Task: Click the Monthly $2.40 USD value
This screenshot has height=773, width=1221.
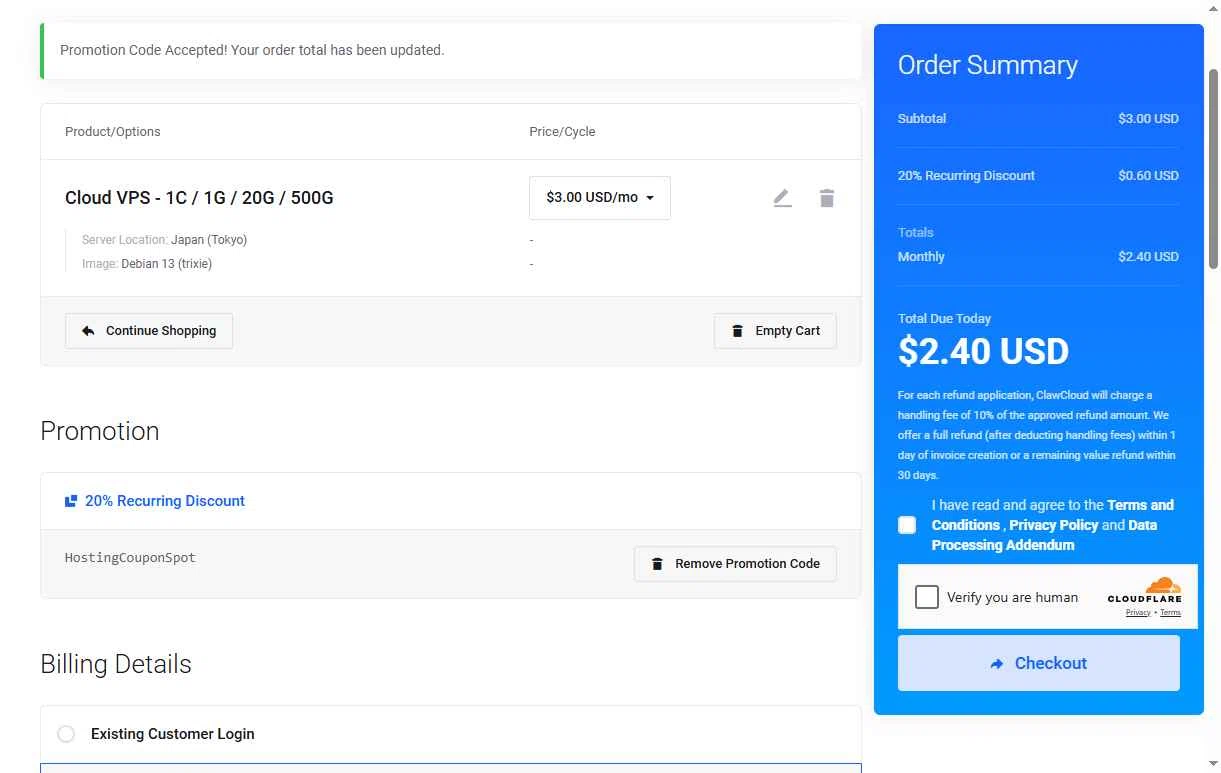Action: pyautogui.click(x=1148, y=256)
